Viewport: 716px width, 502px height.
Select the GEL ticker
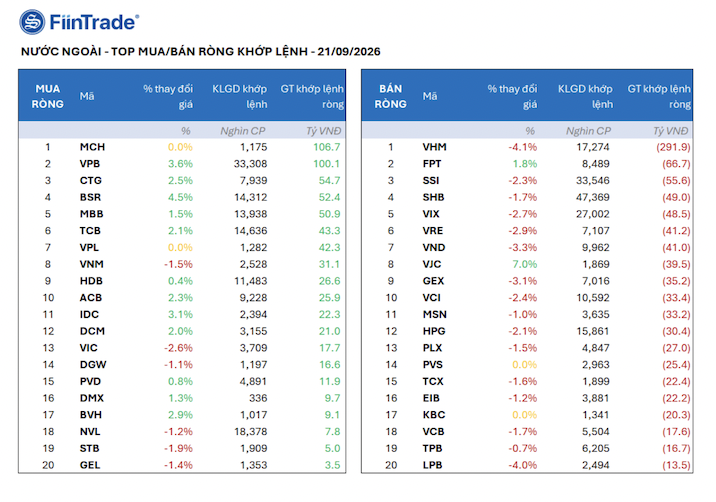(90, 465)
